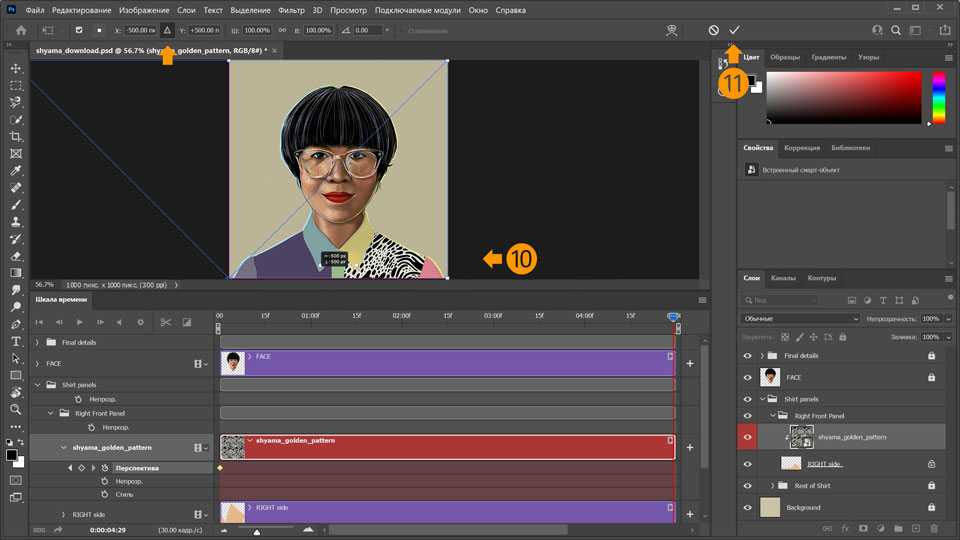
Task: Collapse the Shirt panels group in timeline
Action: coord(38,384)
